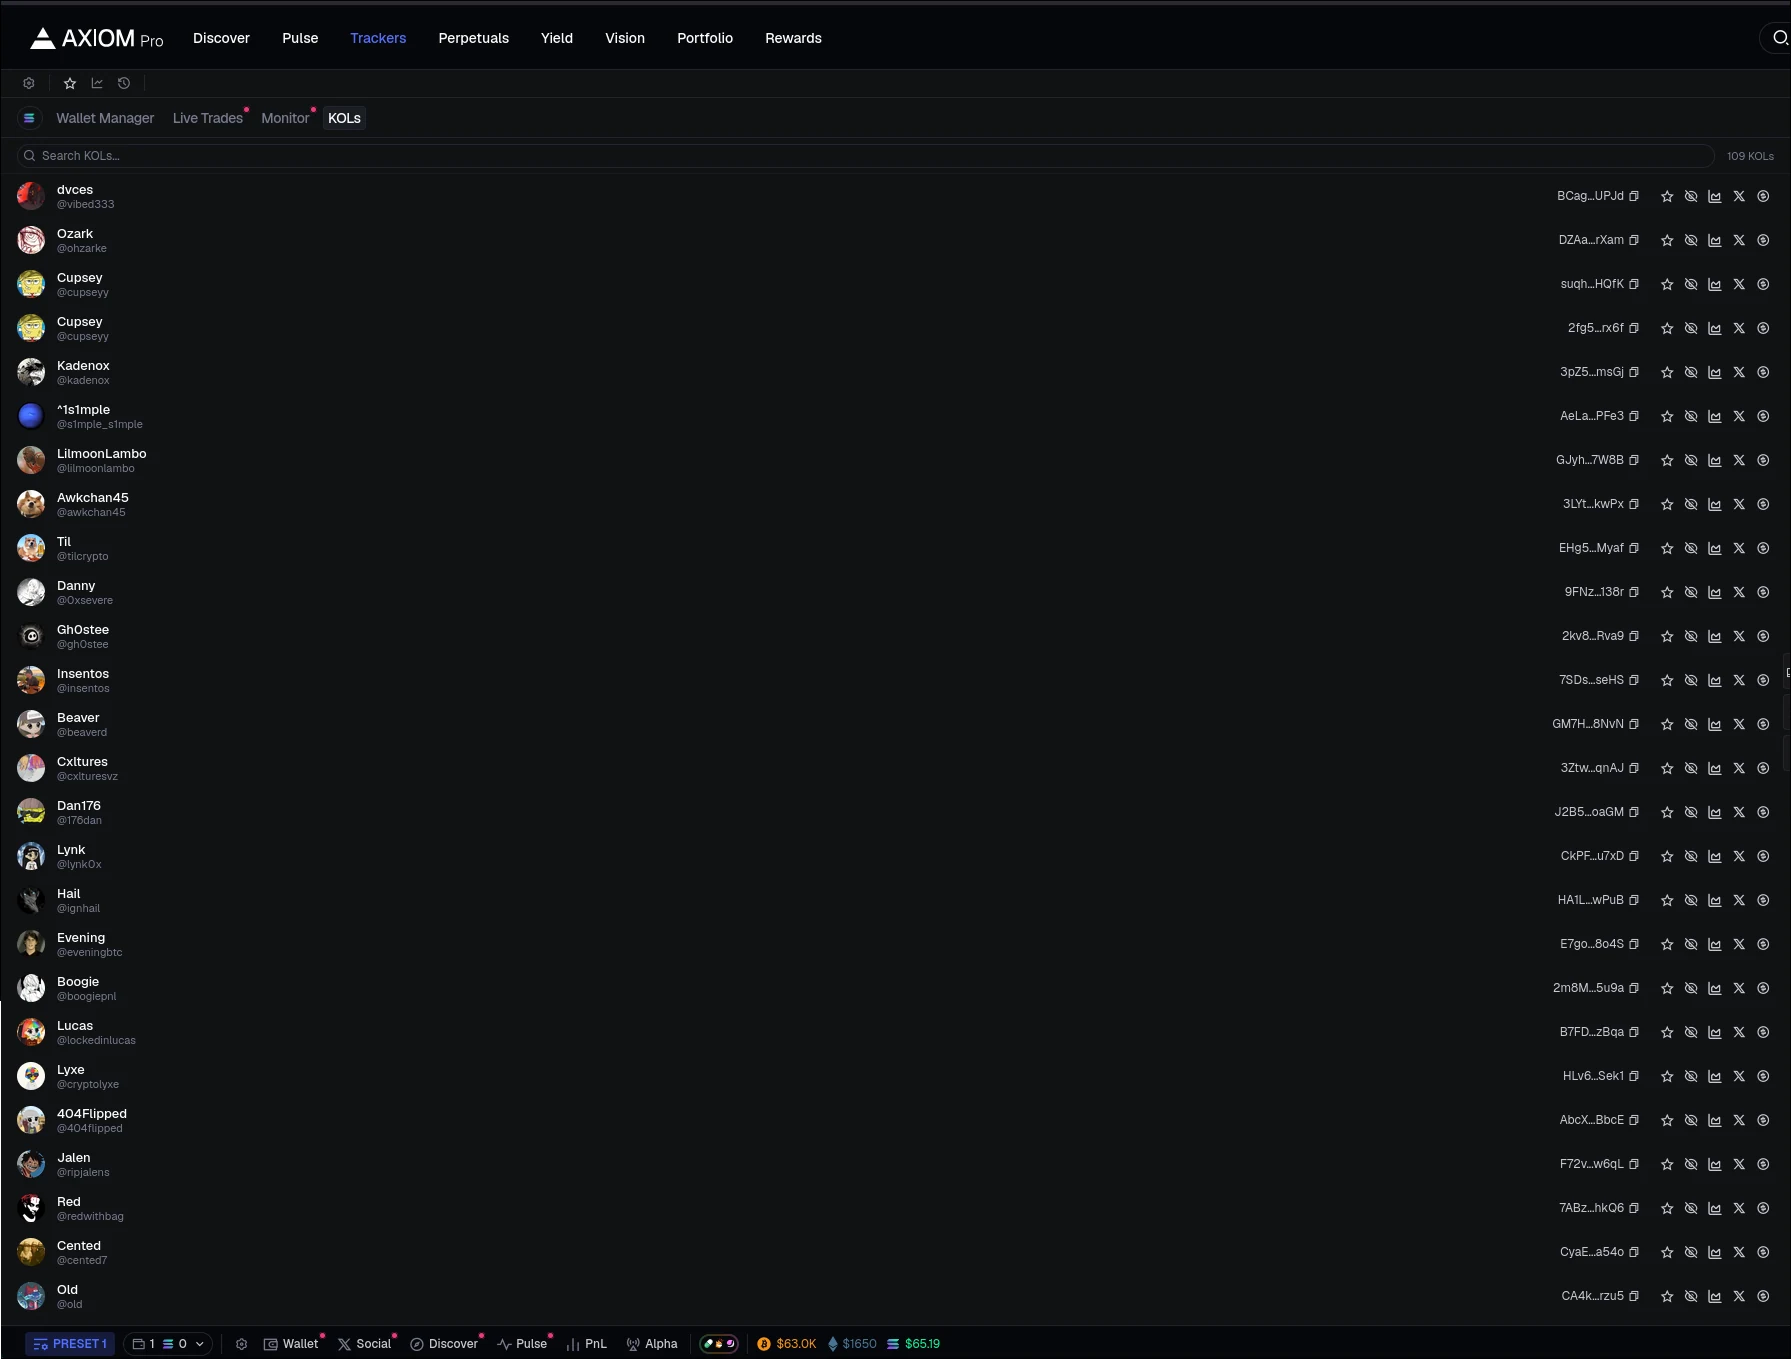
Task: Copy Gh0stee wallet address 2kv8...Rva9
Action: 1634,636
